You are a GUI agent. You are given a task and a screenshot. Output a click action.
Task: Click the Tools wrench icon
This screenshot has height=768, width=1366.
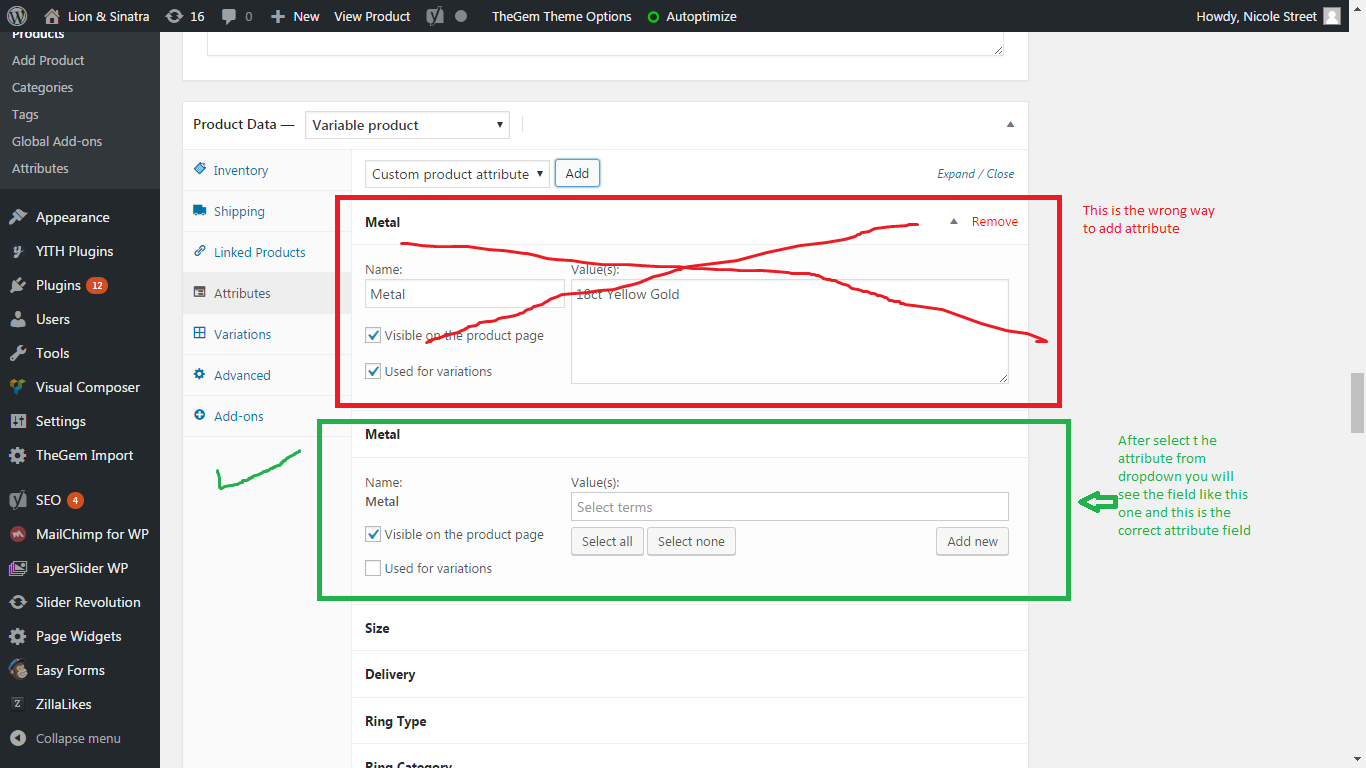18,353
